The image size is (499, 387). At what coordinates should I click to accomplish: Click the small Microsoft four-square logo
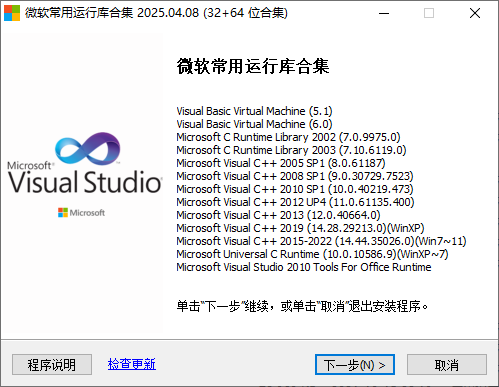(63, 213)
